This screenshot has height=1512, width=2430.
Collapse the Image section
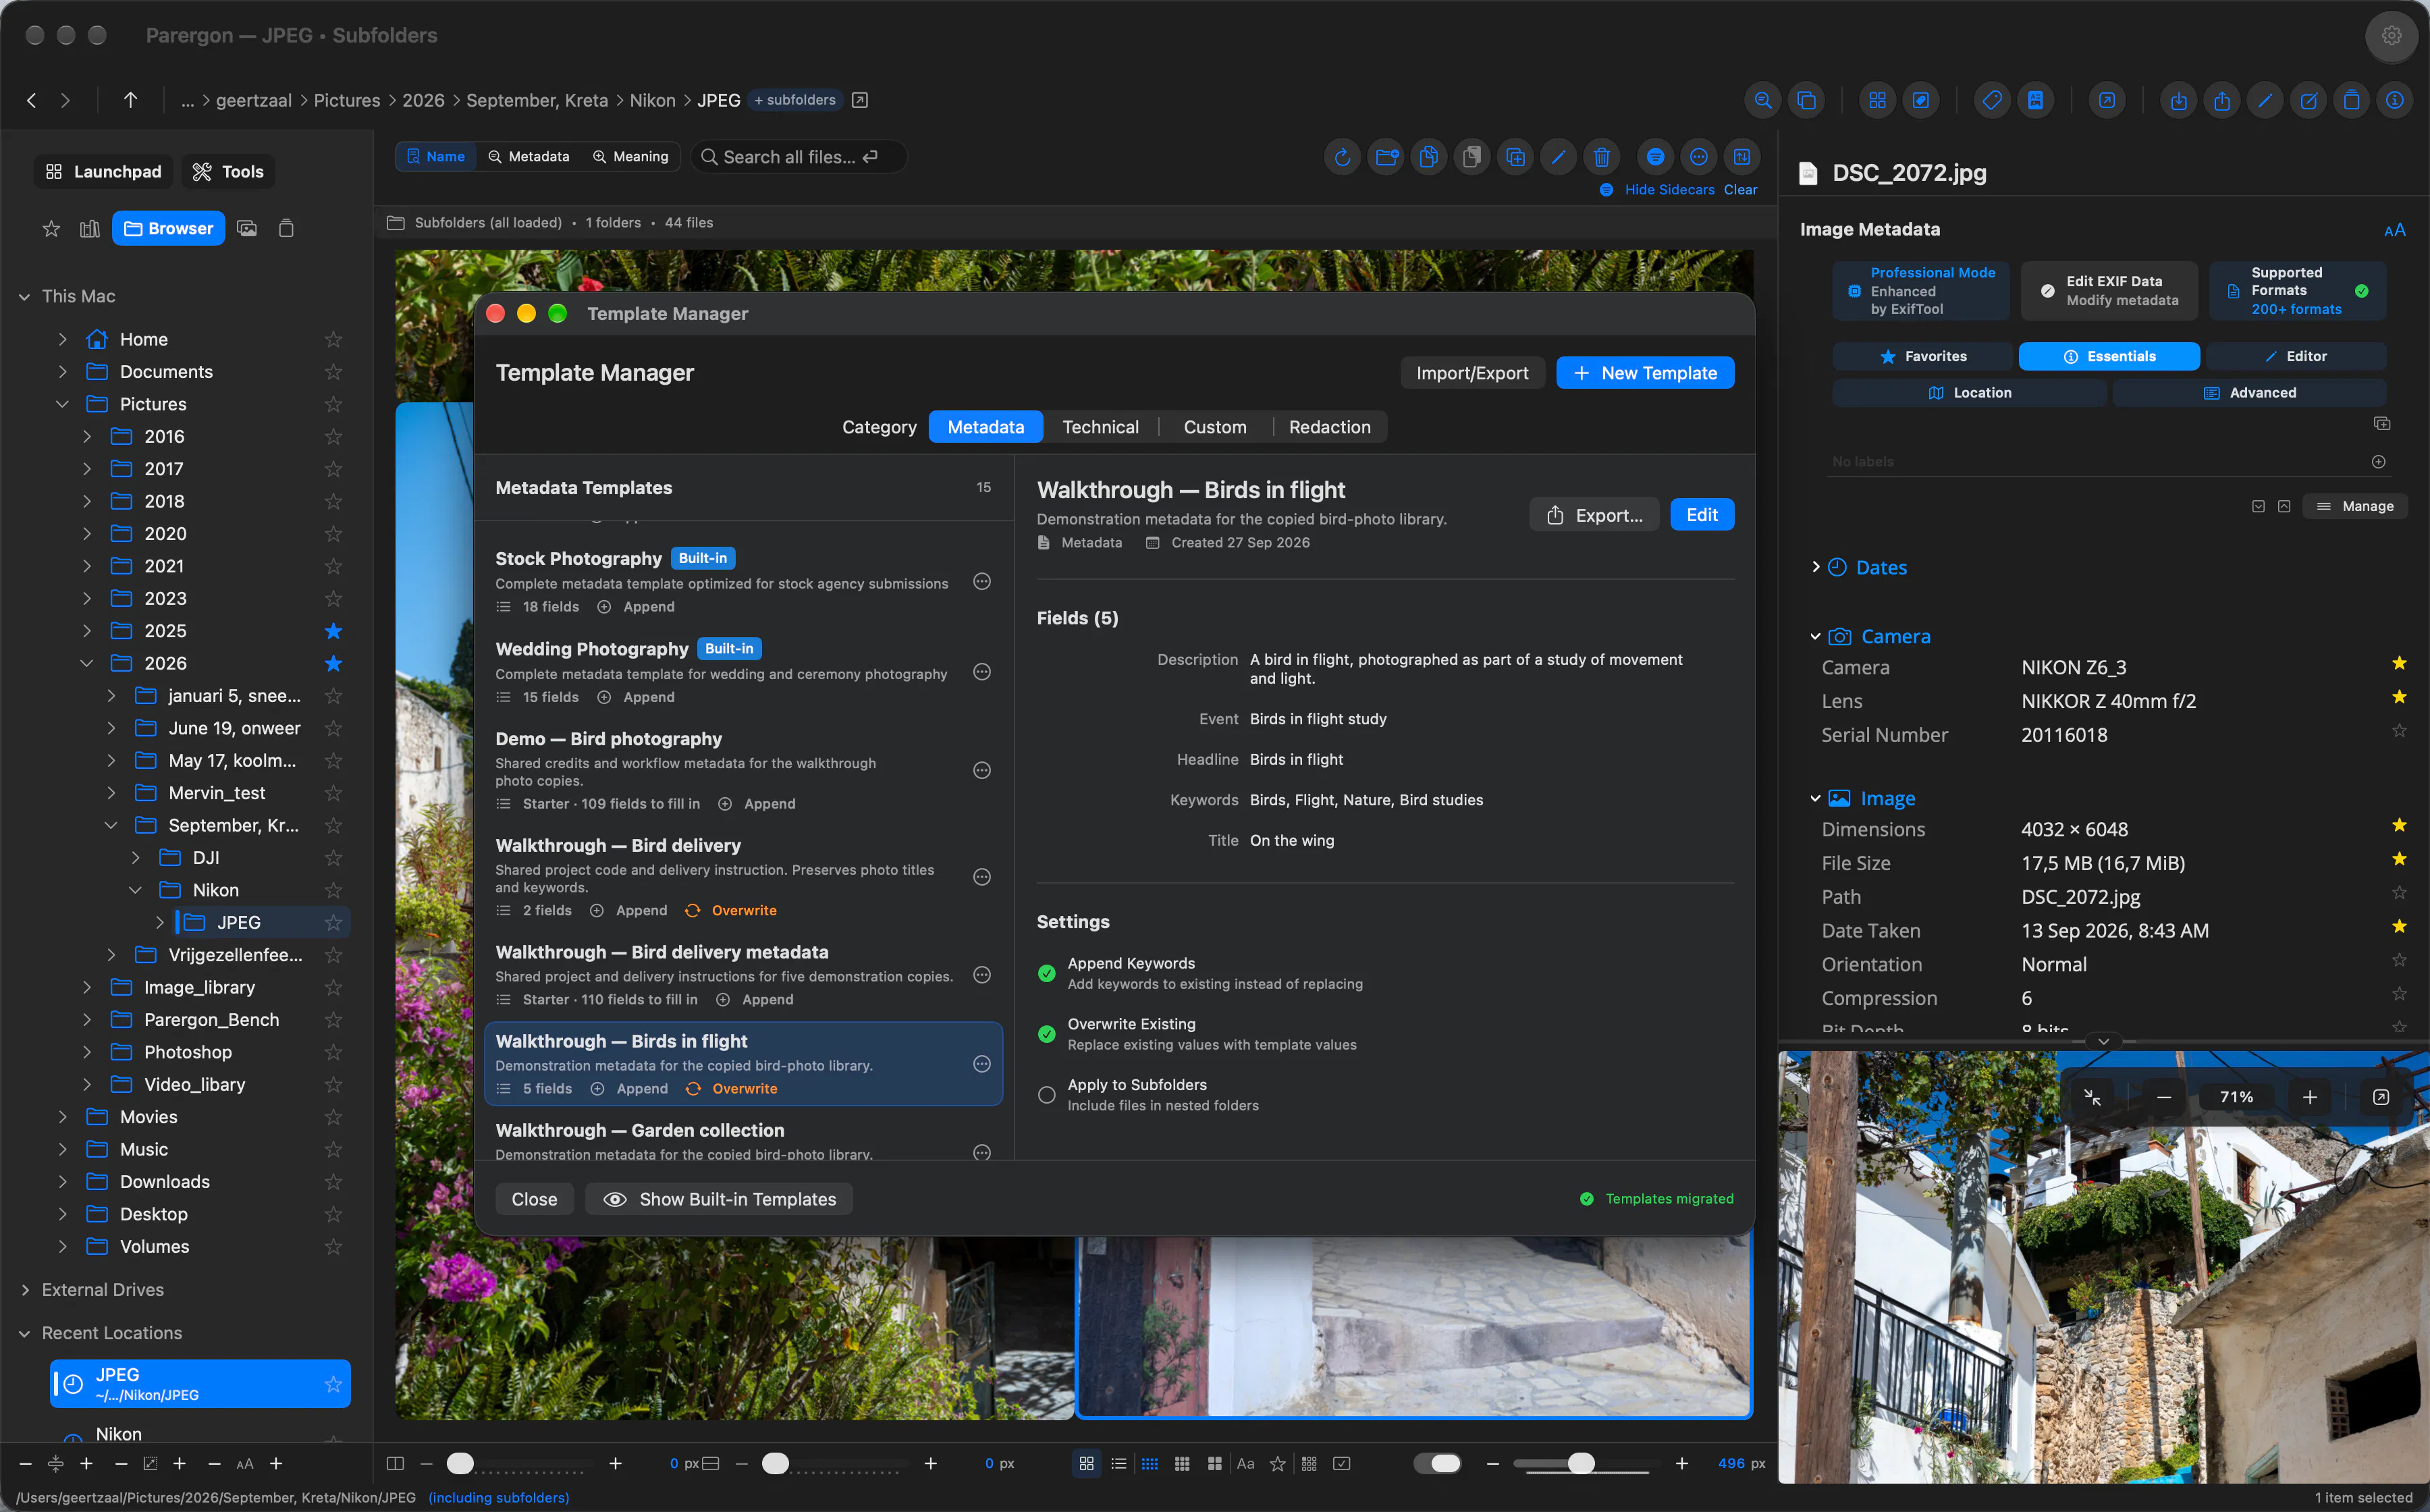point(1815,798)
